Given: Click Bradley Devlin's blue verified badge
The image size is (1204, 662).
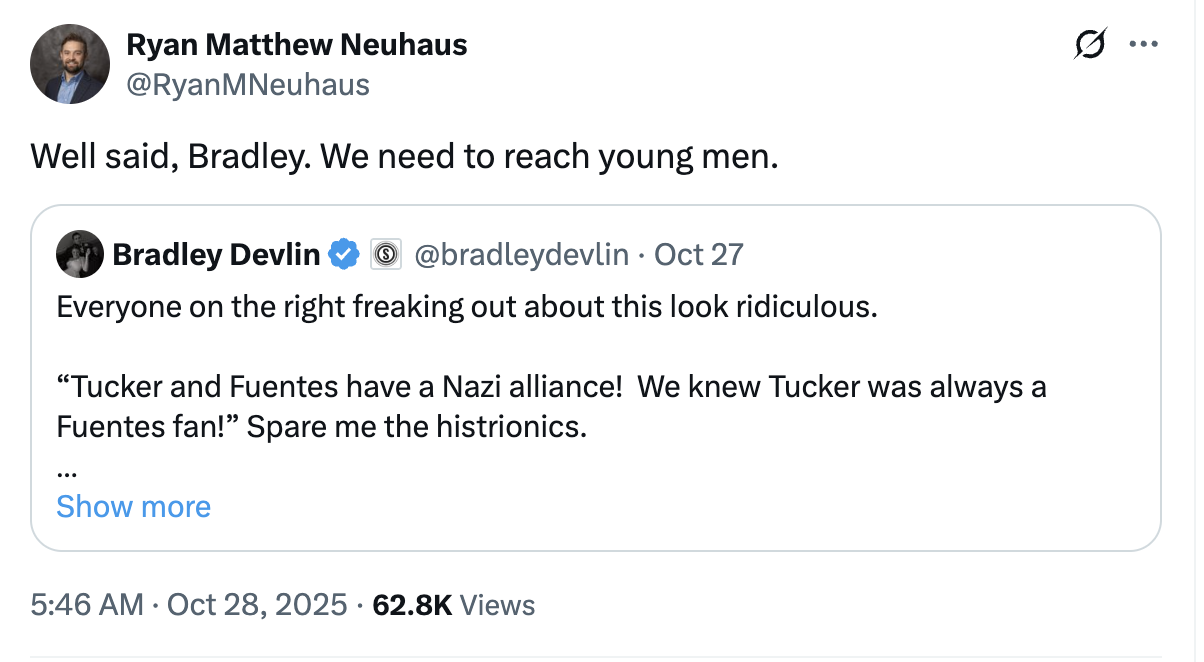Looking at the screenshot, I should click(344, 254).
